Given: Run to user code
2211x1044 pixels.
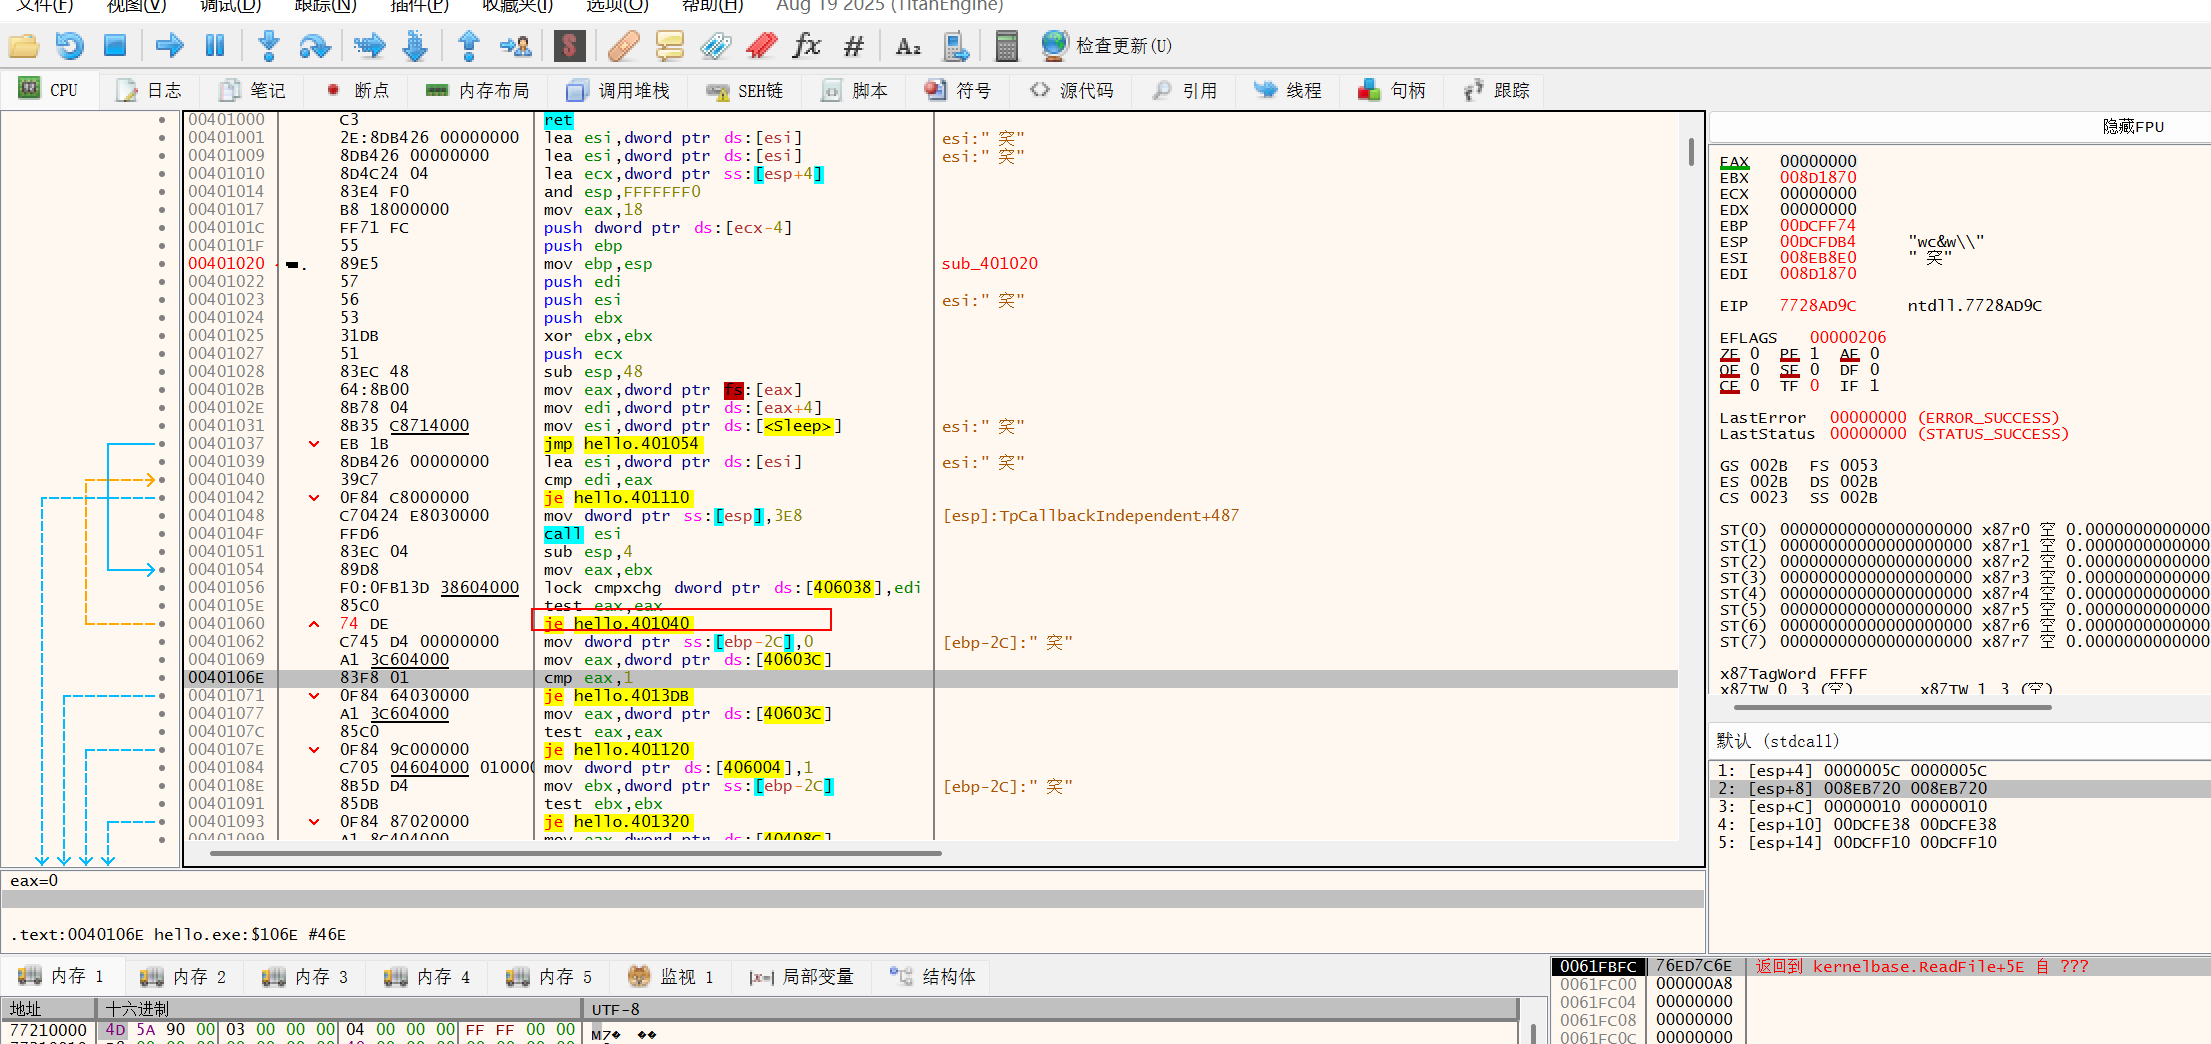Looking at the screenshot, I should tap(516, 46).
